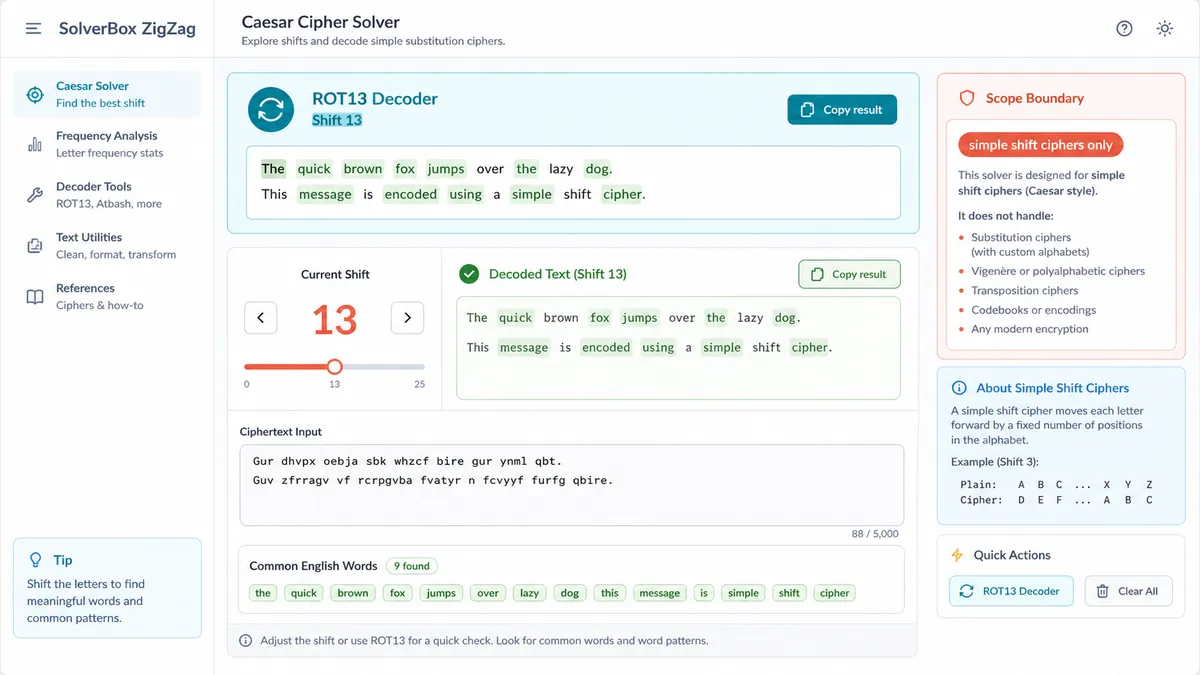The width and height of the screenshot is (1200, 675).
Task: Click the 'jumps' common word chip
Action: tap(441, 593)
